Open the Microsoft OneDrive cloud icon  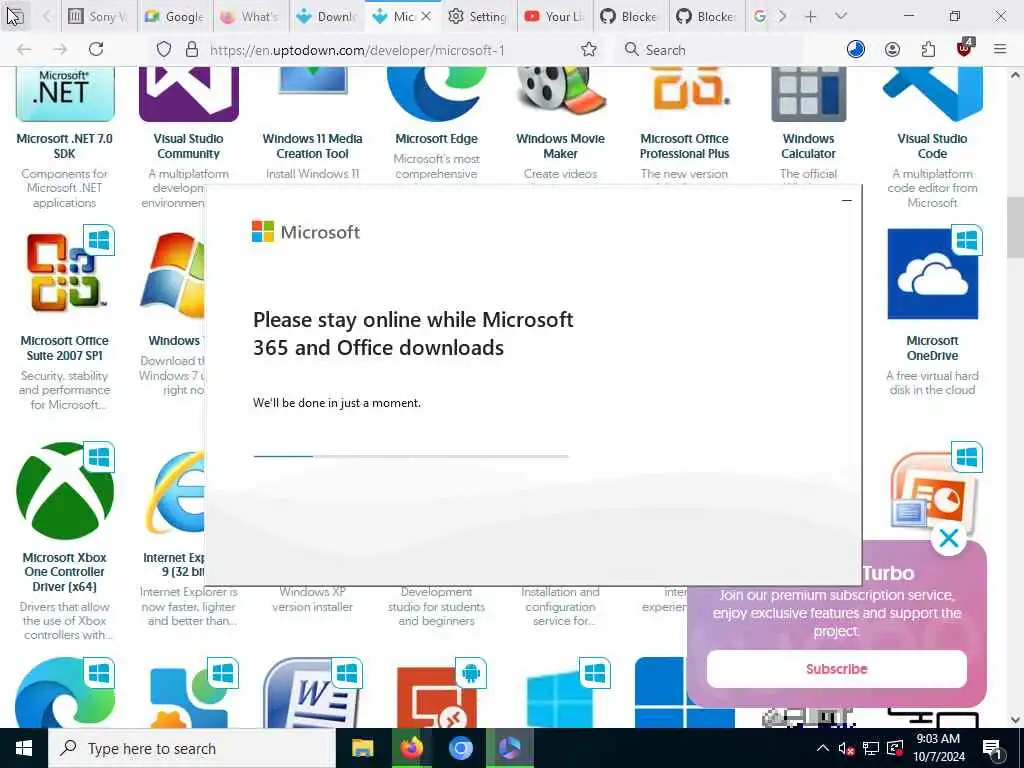pos(933,273)
